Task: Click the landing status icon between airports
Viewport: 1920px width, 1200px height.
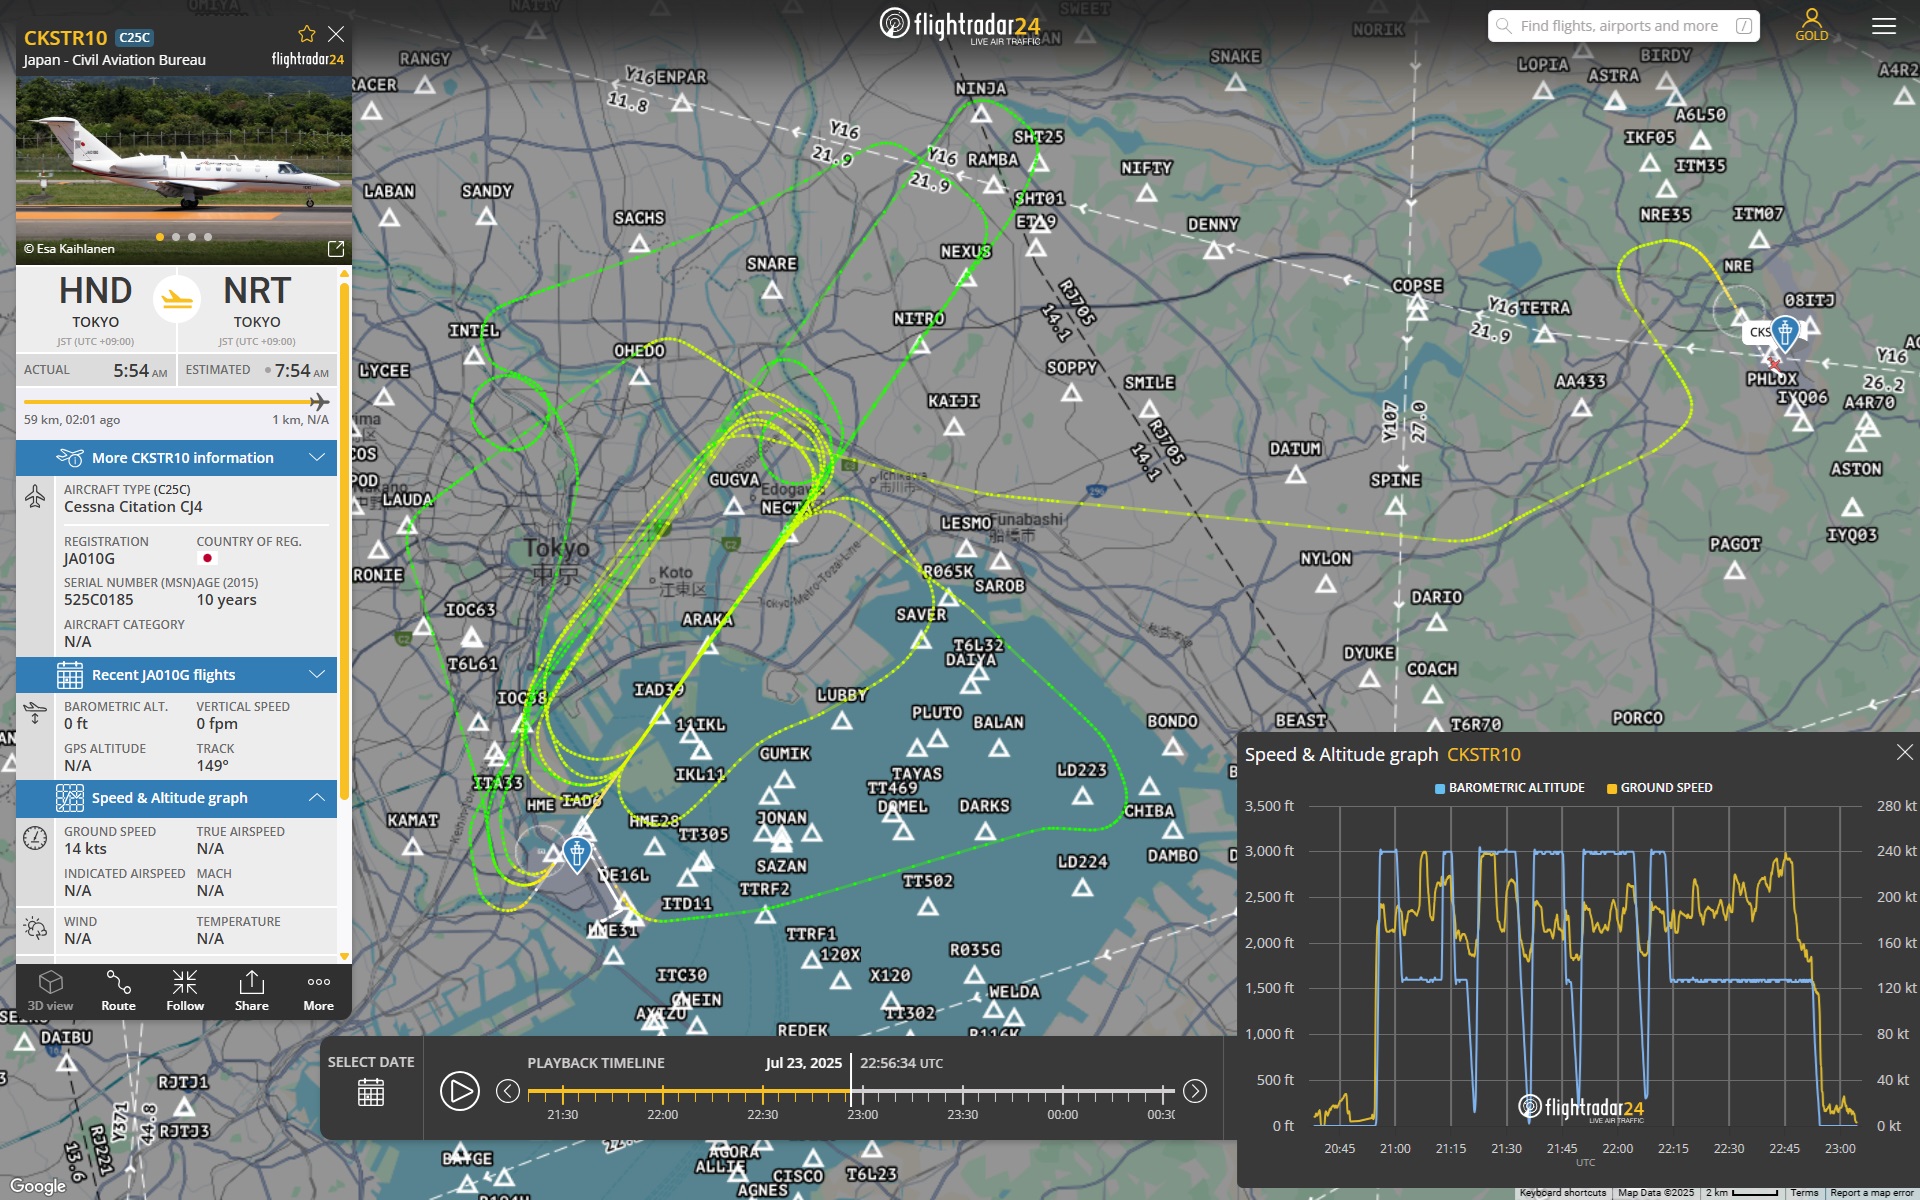Action: click(177, 298)
